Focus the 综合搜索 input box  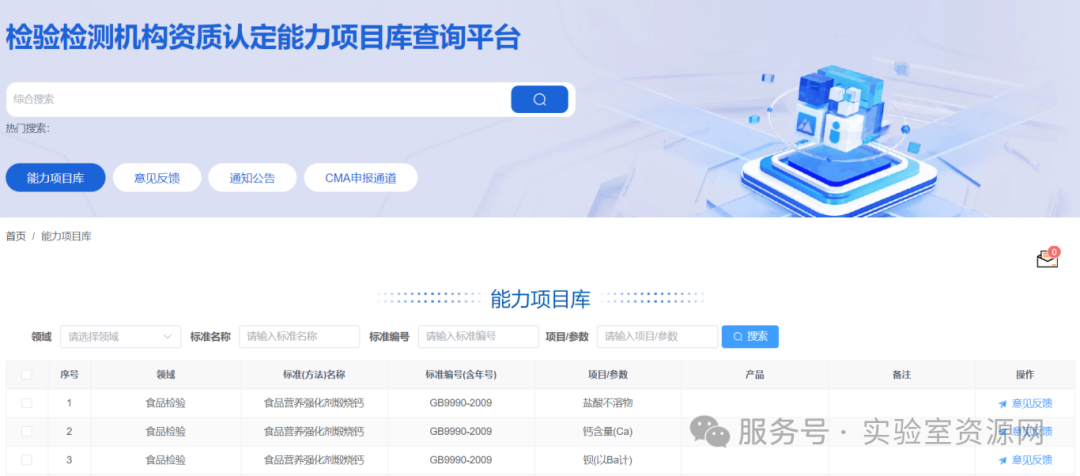point(258,99)
